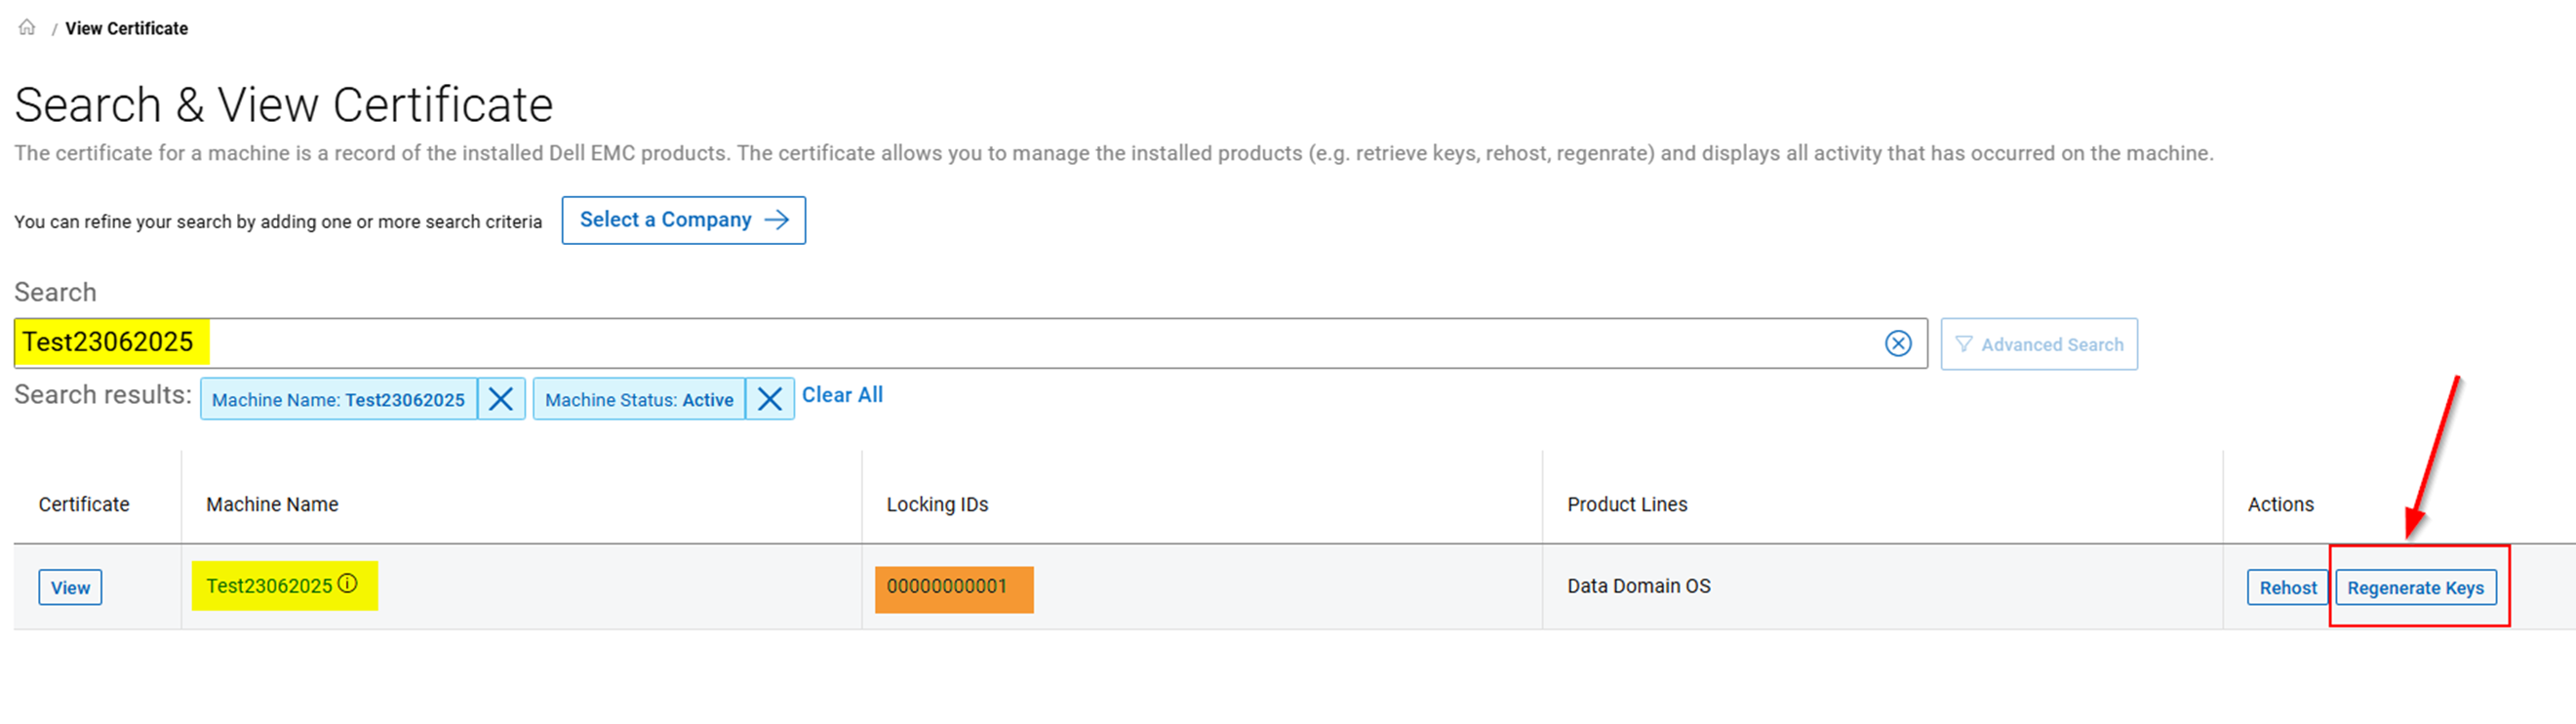Clear the search field using the circled X icon
This screenshot has width=2576, height=724.
(x=1897, y=343)
